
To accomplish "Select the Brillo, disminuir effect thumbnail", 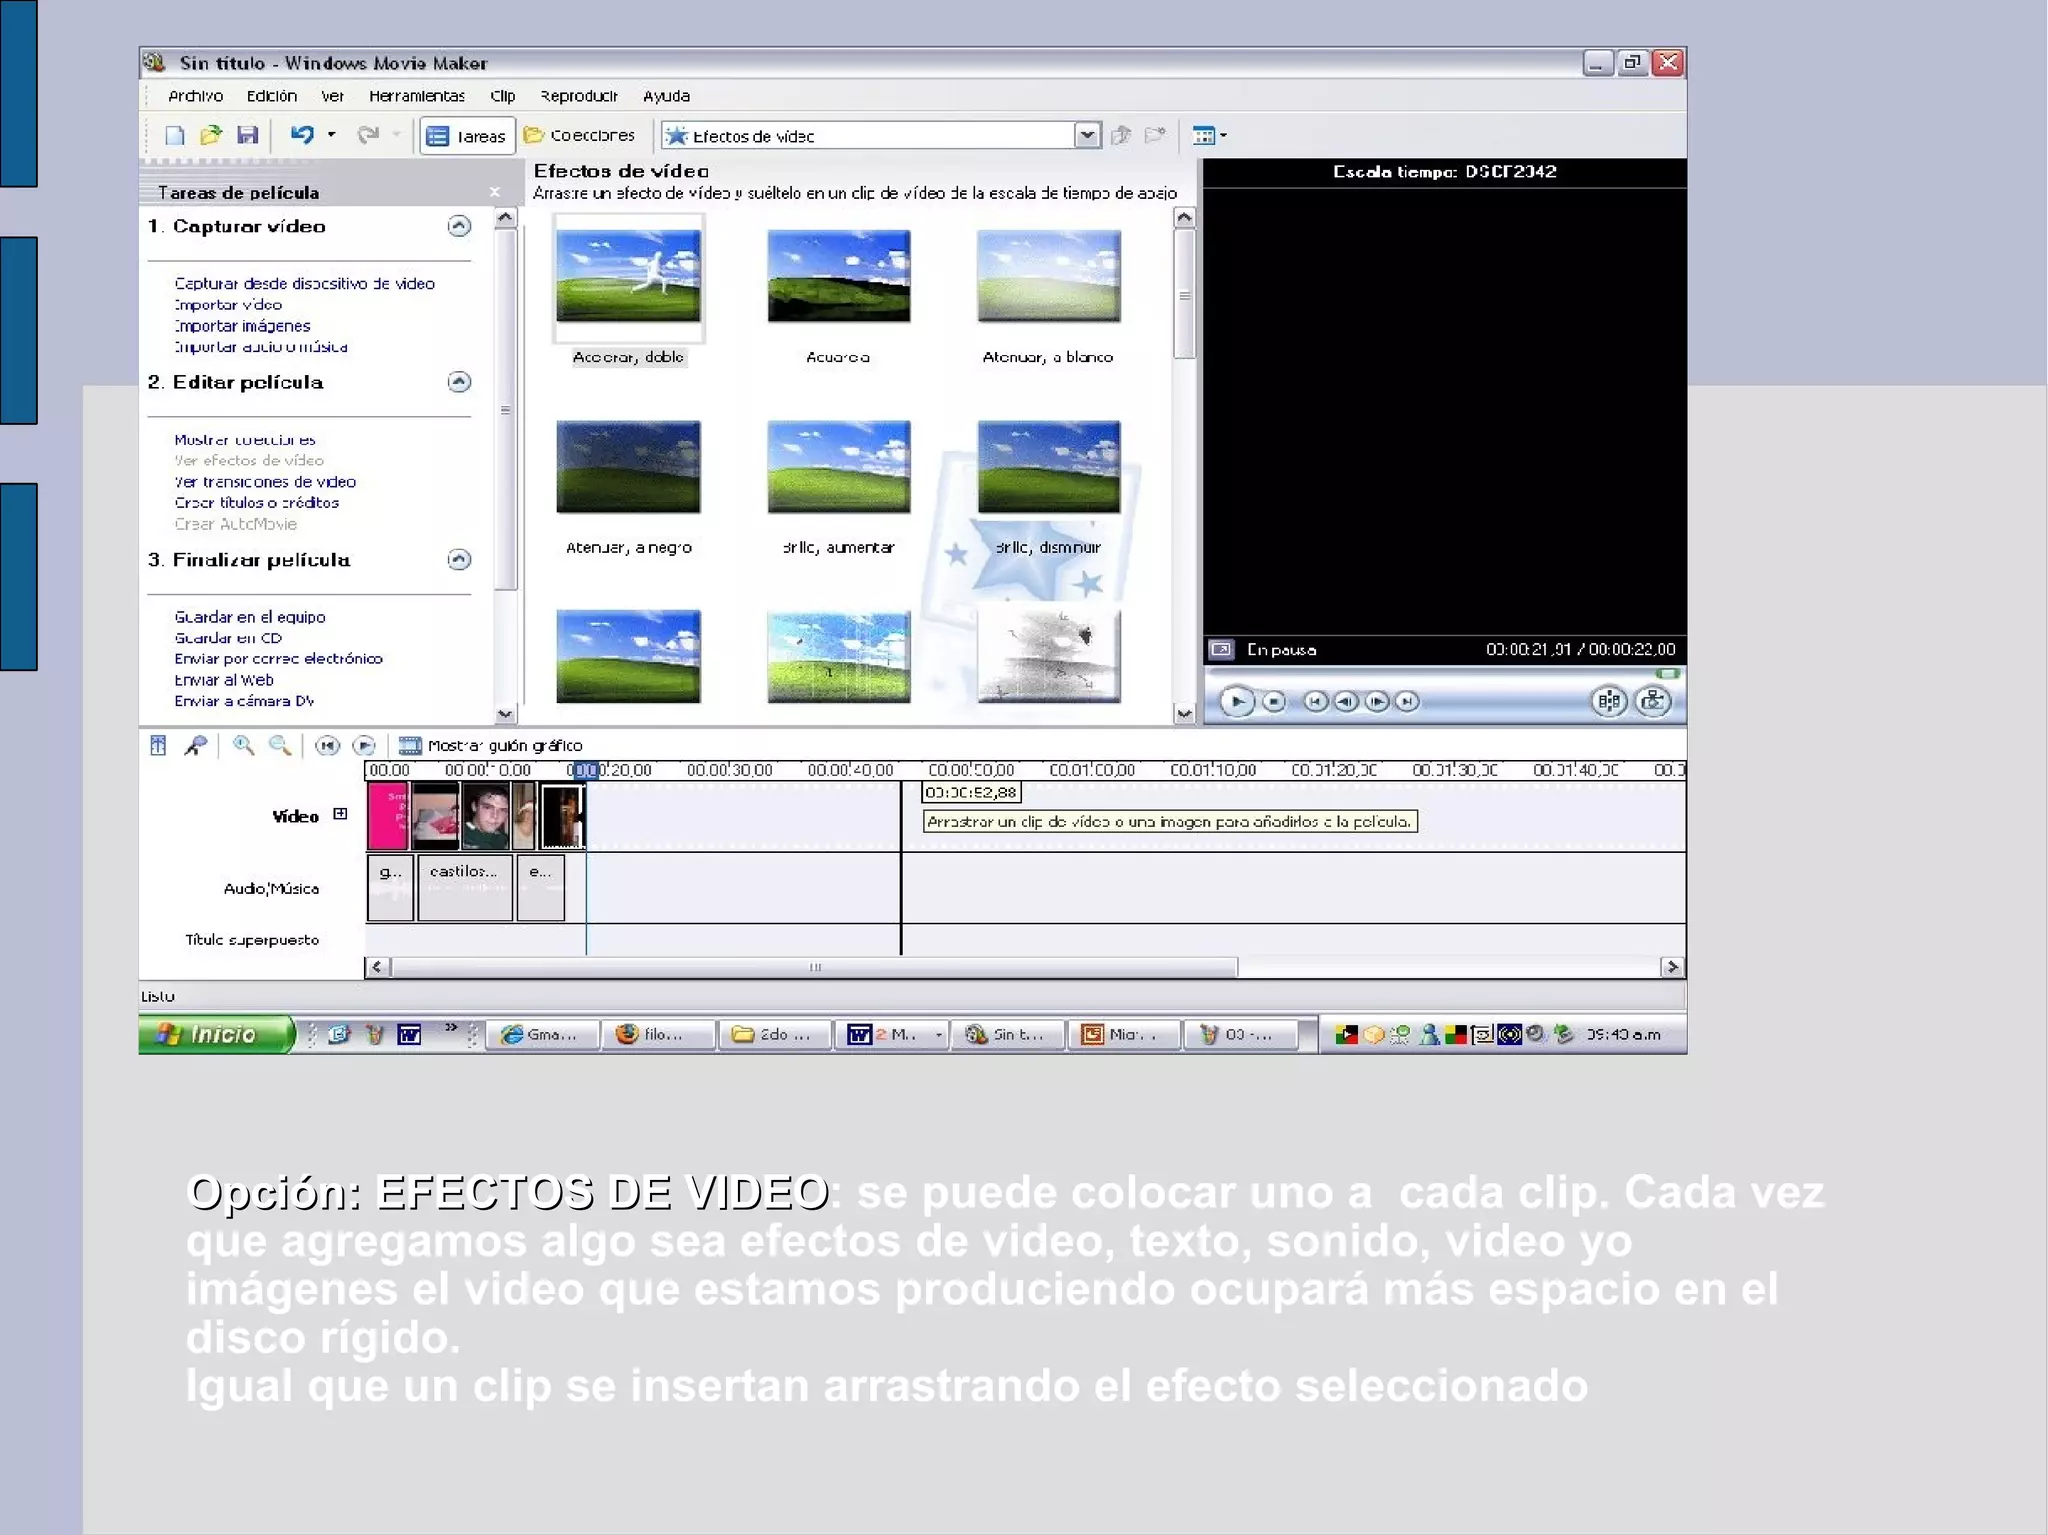I will pos(1048,467).
